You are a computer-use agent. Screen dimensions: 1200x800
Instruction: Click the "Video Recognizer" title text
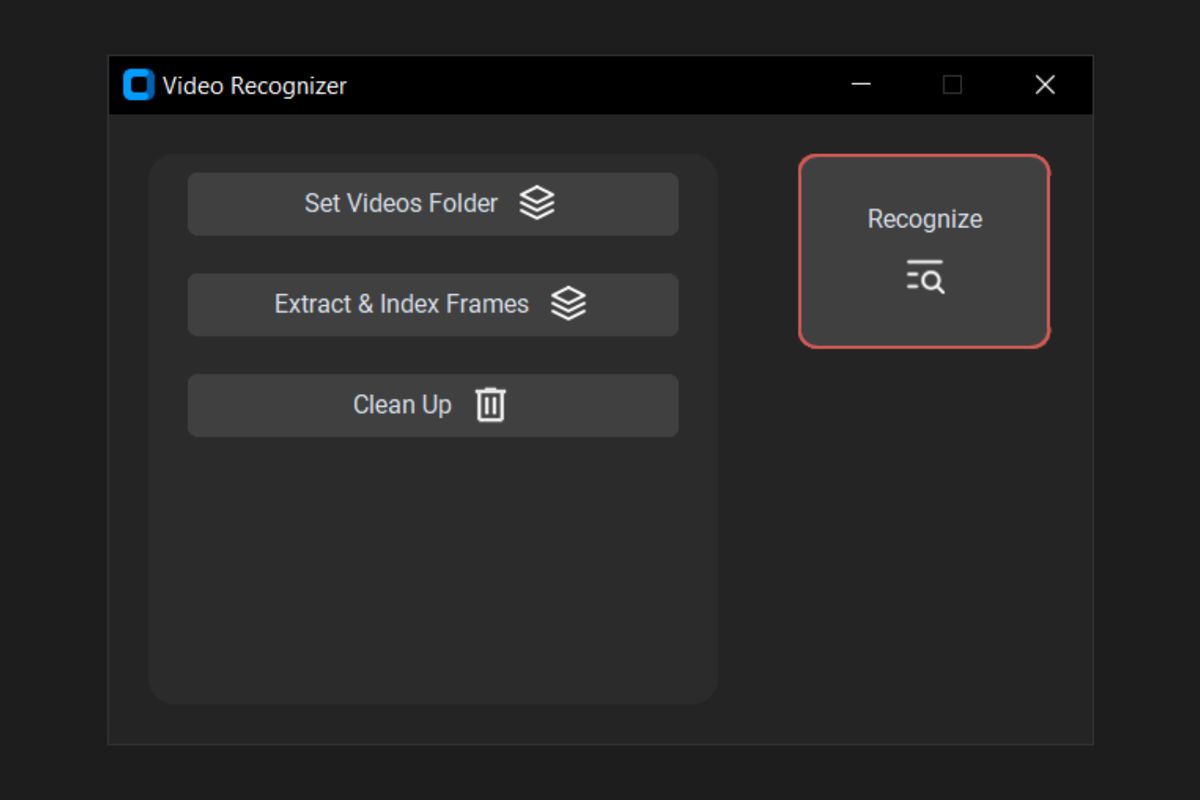(x=254, y=86)
